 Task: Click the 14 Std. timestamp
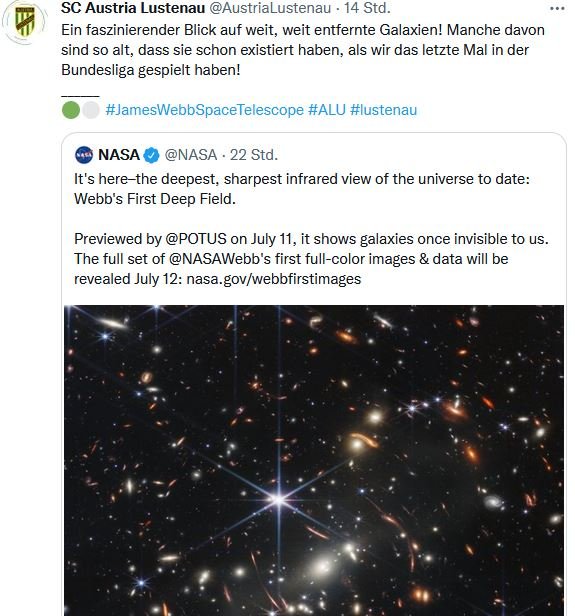[367, 8]
